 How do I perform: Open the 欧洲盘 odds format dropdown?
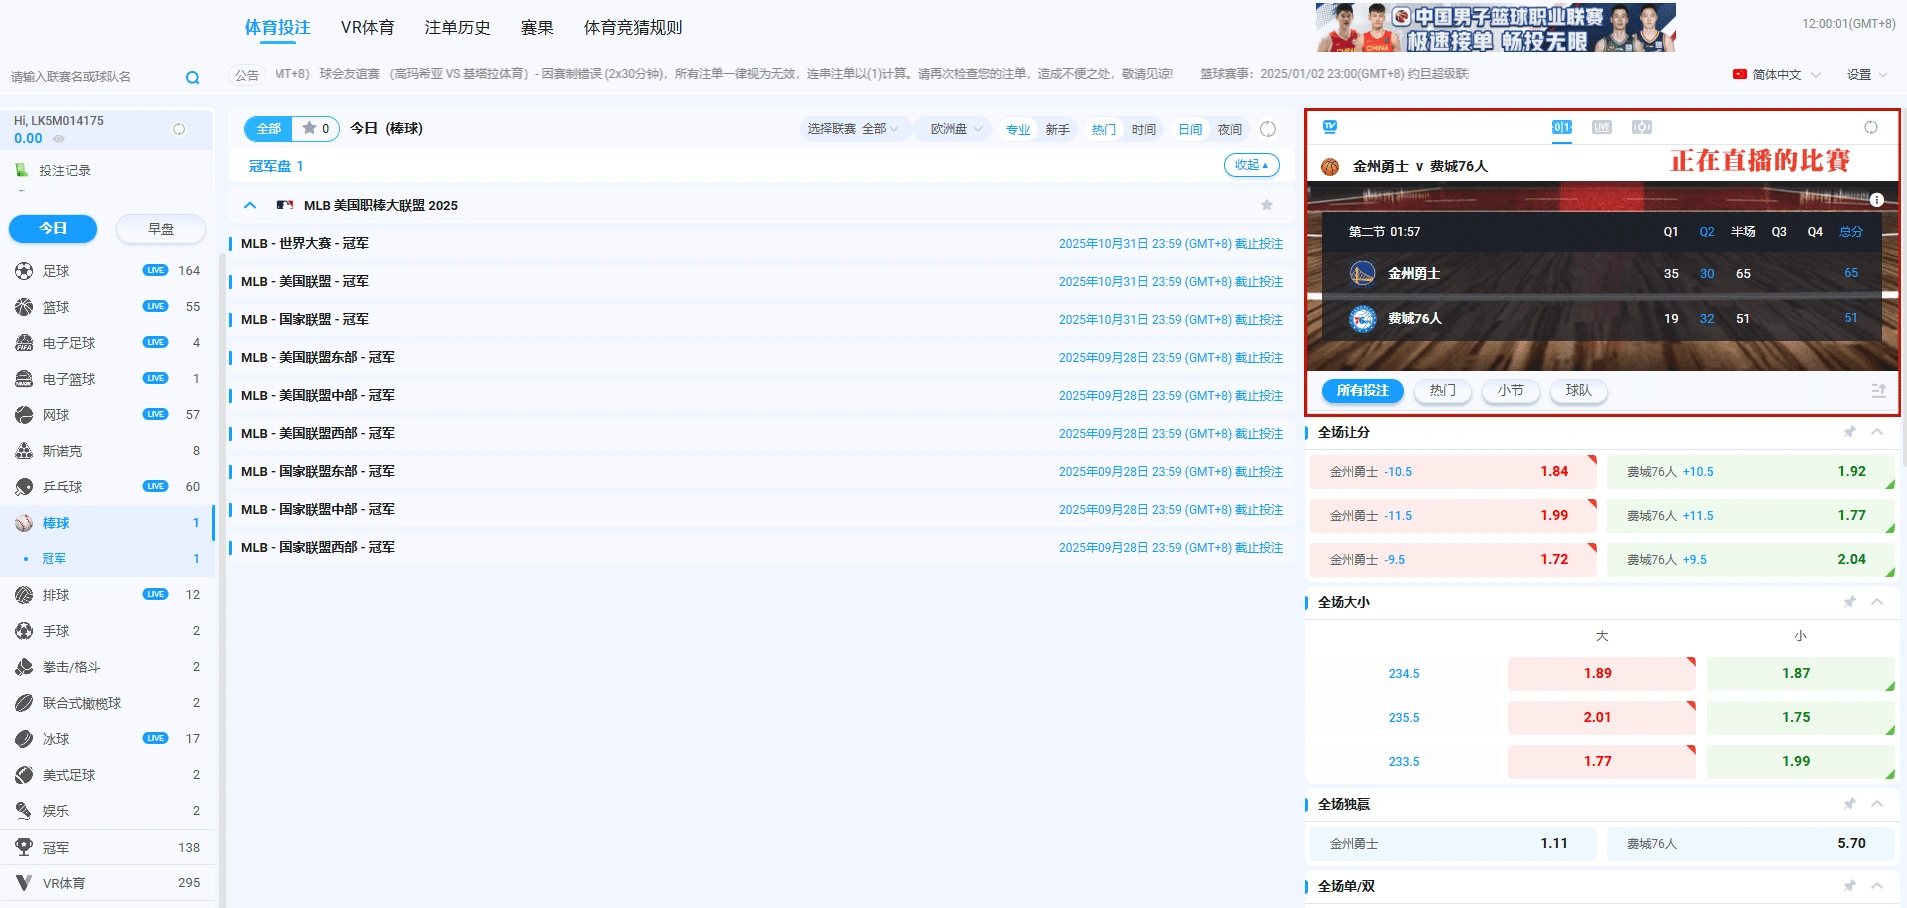955,129
